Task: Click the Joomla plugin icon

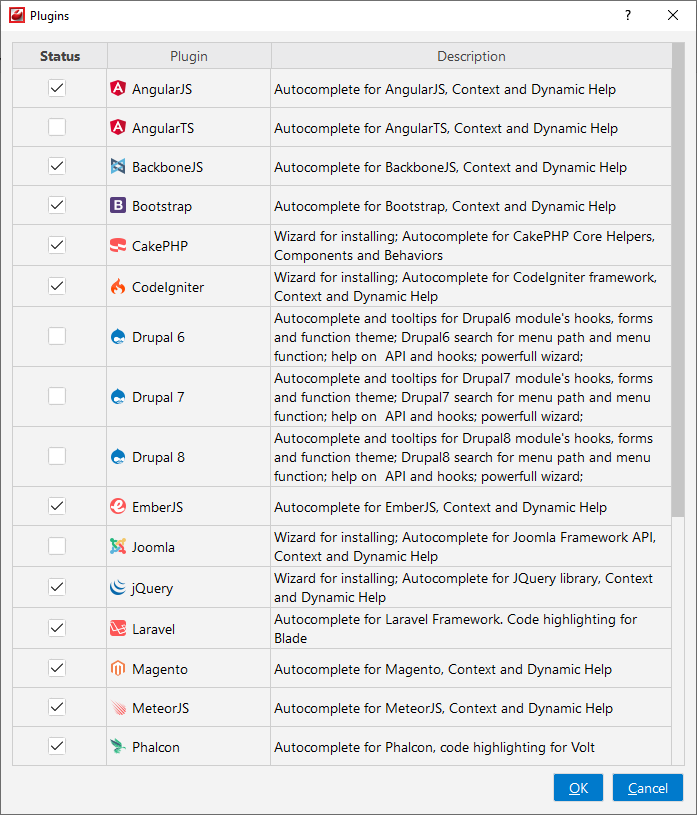Action: point(118,546)
